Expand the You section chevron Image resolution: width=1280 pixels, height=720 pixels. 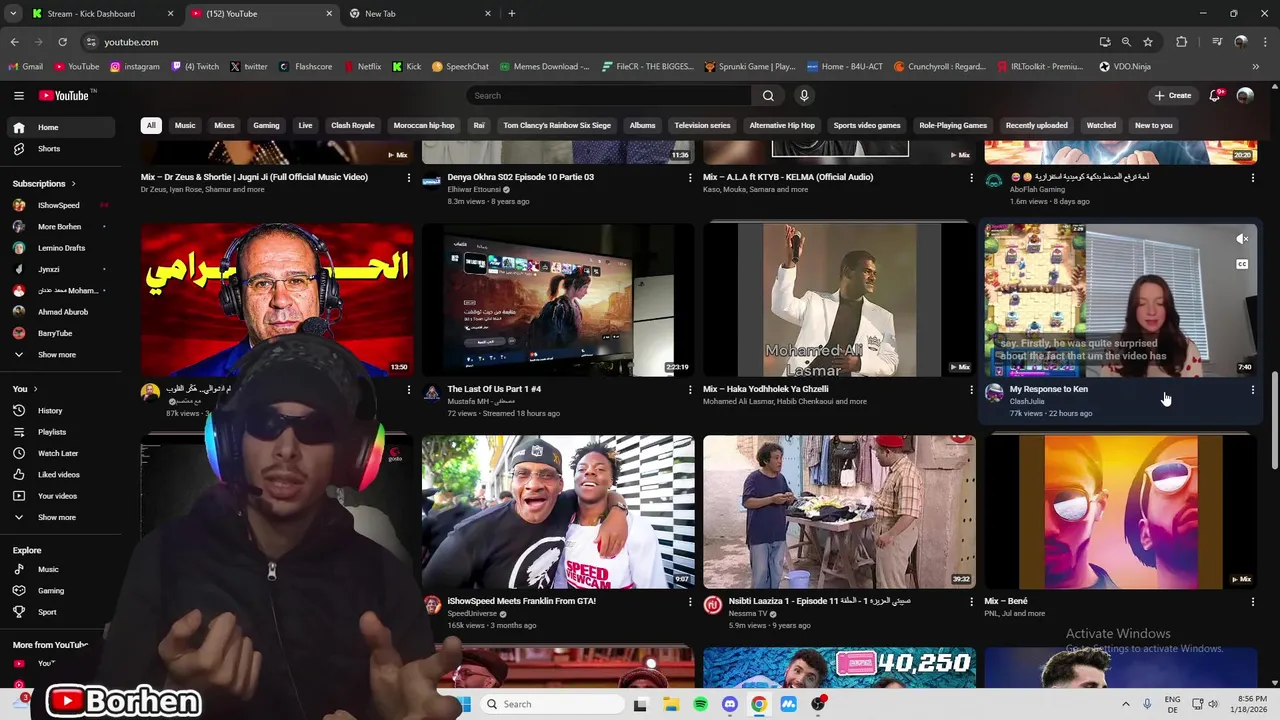(35, 389)
